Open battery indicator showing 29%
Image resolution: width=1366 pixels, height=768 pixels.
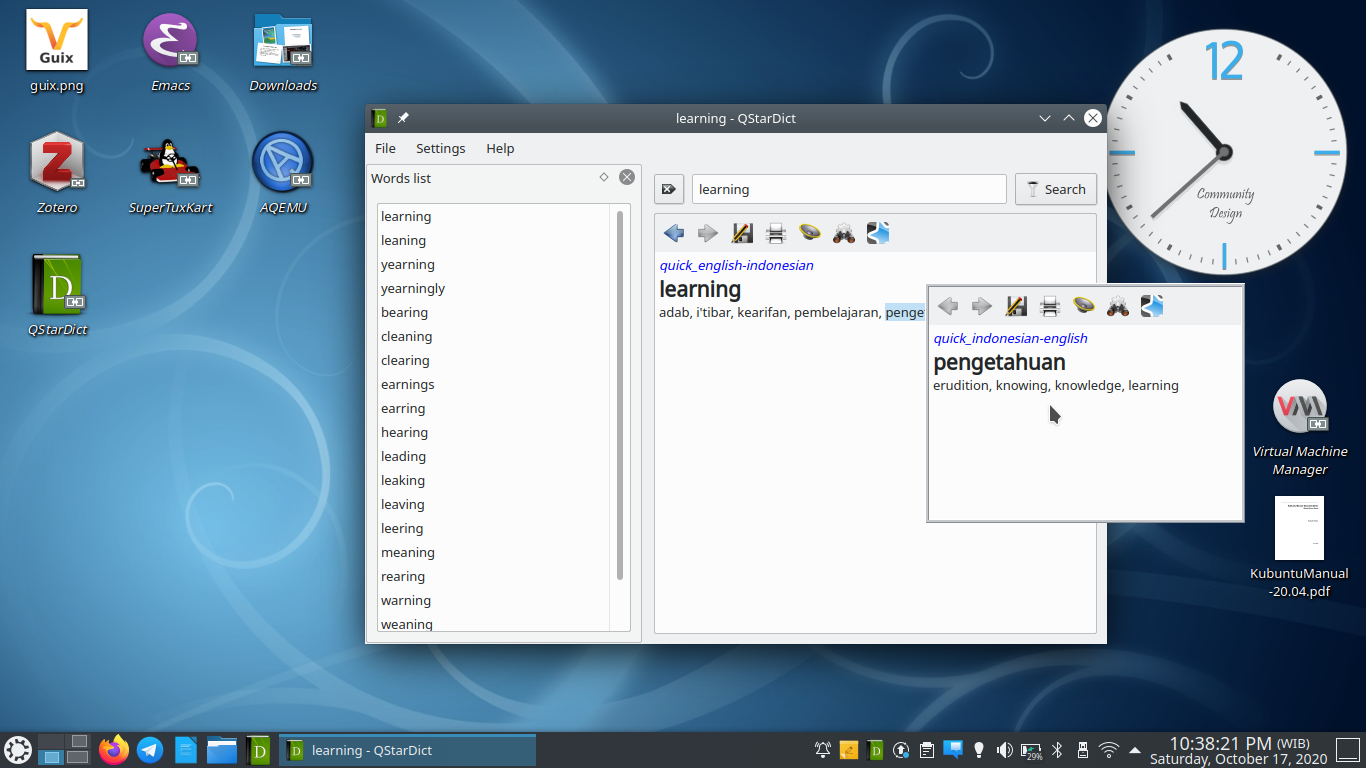pyautogui.click(x=1031, y=749)
